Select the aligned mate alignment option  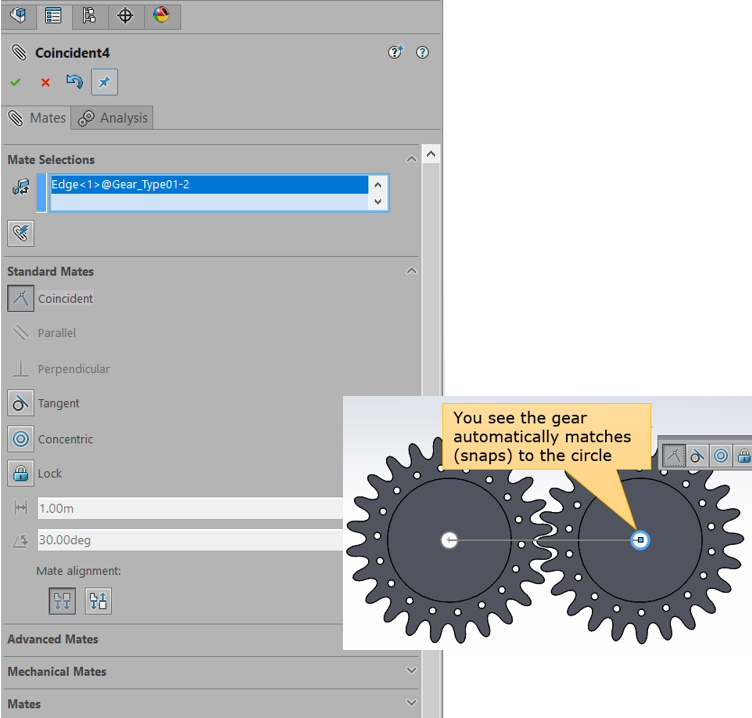point(62,601)
